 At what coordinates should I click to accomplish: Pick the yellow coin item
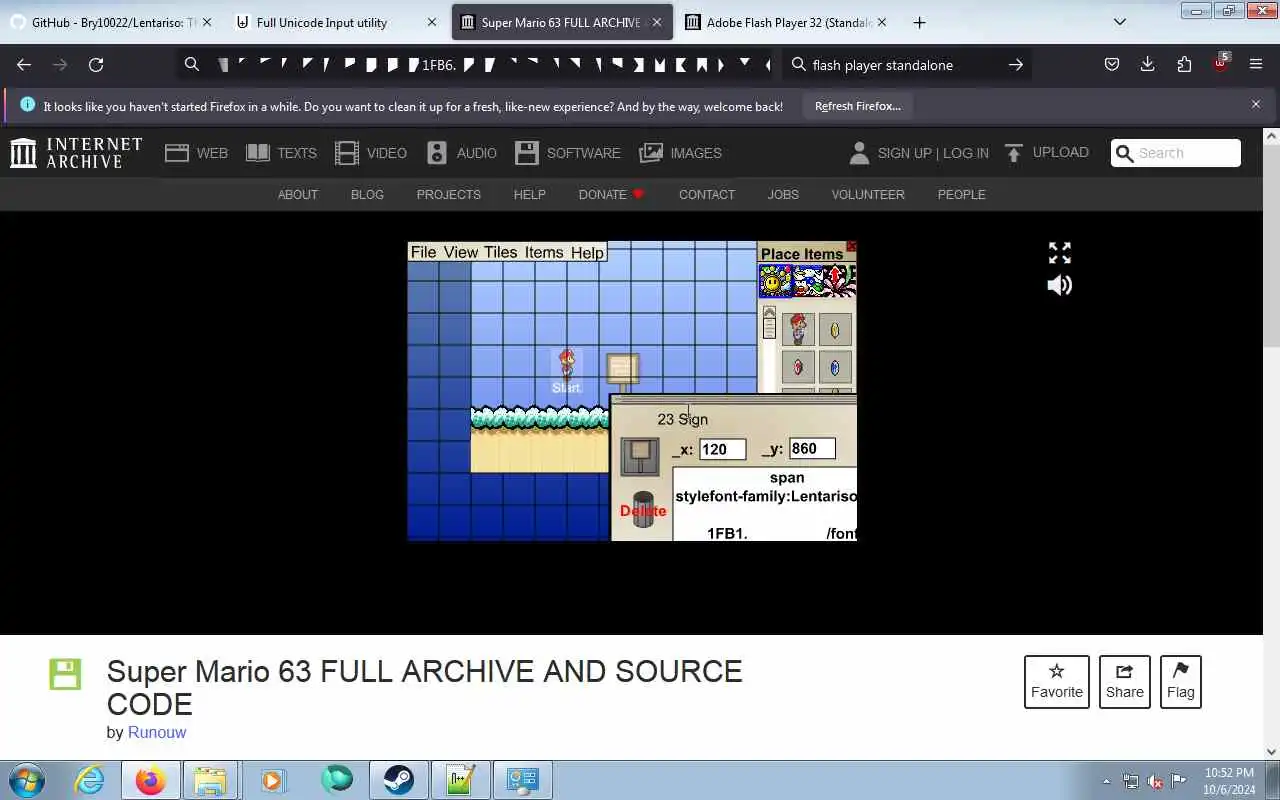(835, 329)
